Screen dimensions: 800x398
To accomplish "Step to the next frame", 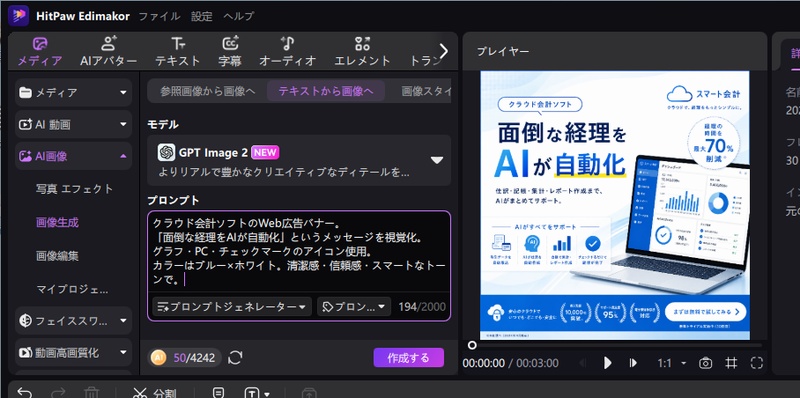I will tap(633, 363).
